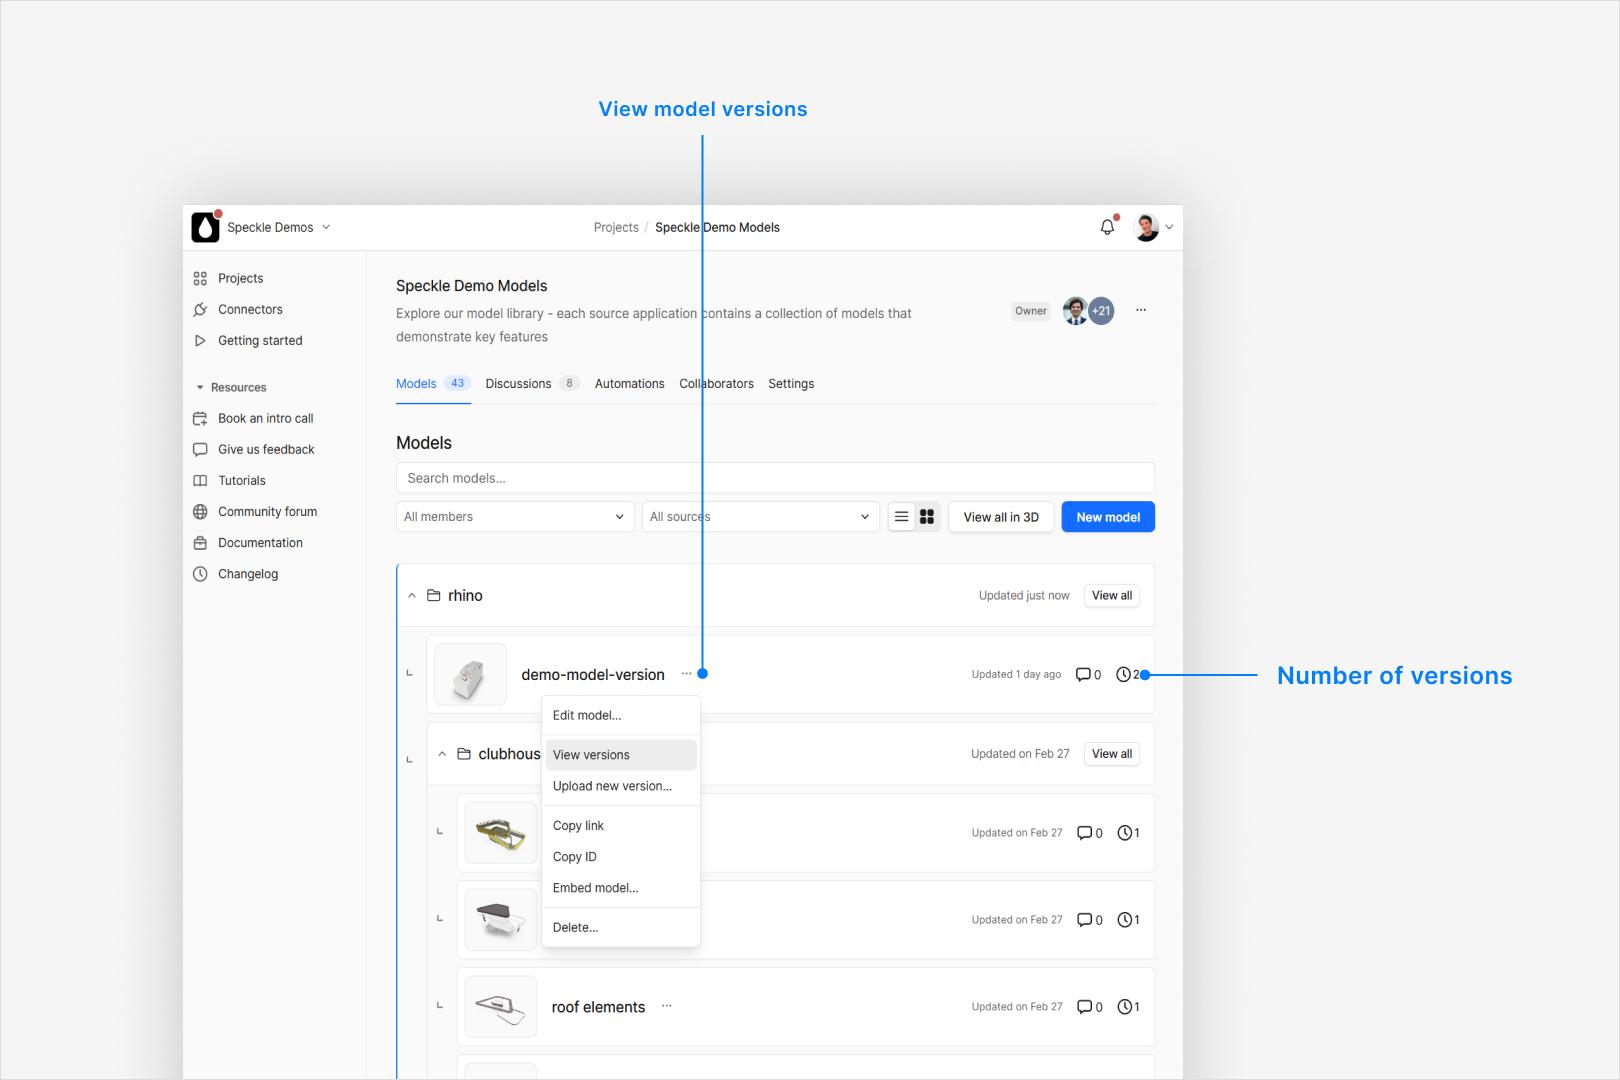Click versions clock icon on roof elements row
This screenshot has width=1620, height=1080.
pyautogui.click(x=1124, y=1006)
